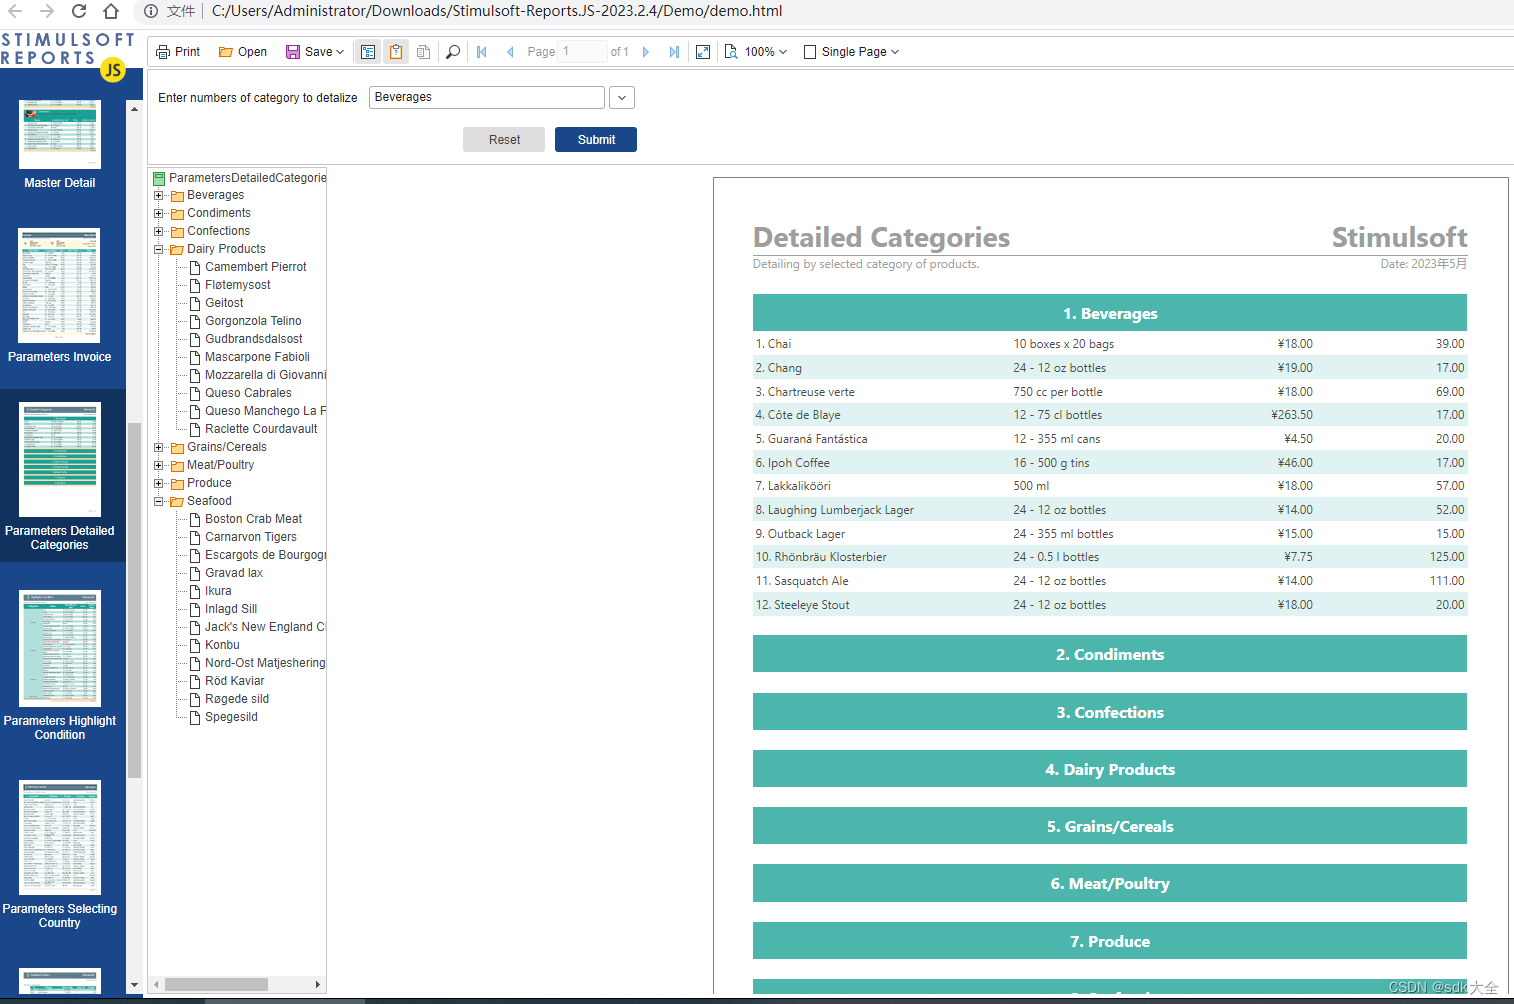1514x1004 pixels.
Task: Click the Reset button
Action: 503,139
